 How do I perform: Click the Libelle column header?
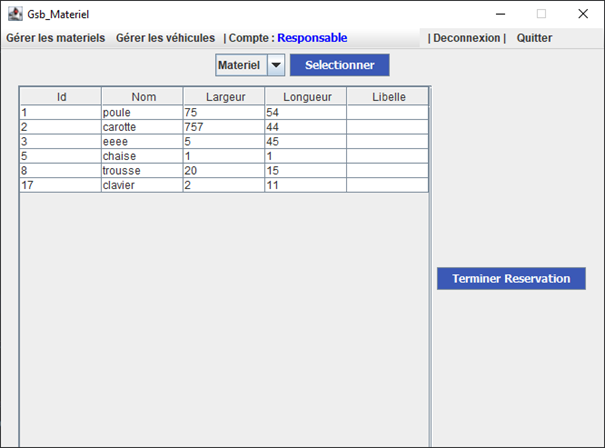pos(388,97)
